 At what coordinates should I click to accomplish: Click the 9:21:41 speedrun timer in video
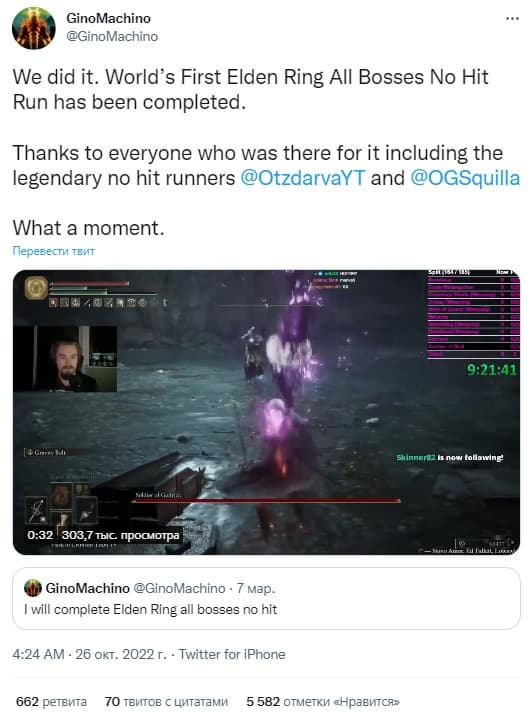tap(492, 369)
